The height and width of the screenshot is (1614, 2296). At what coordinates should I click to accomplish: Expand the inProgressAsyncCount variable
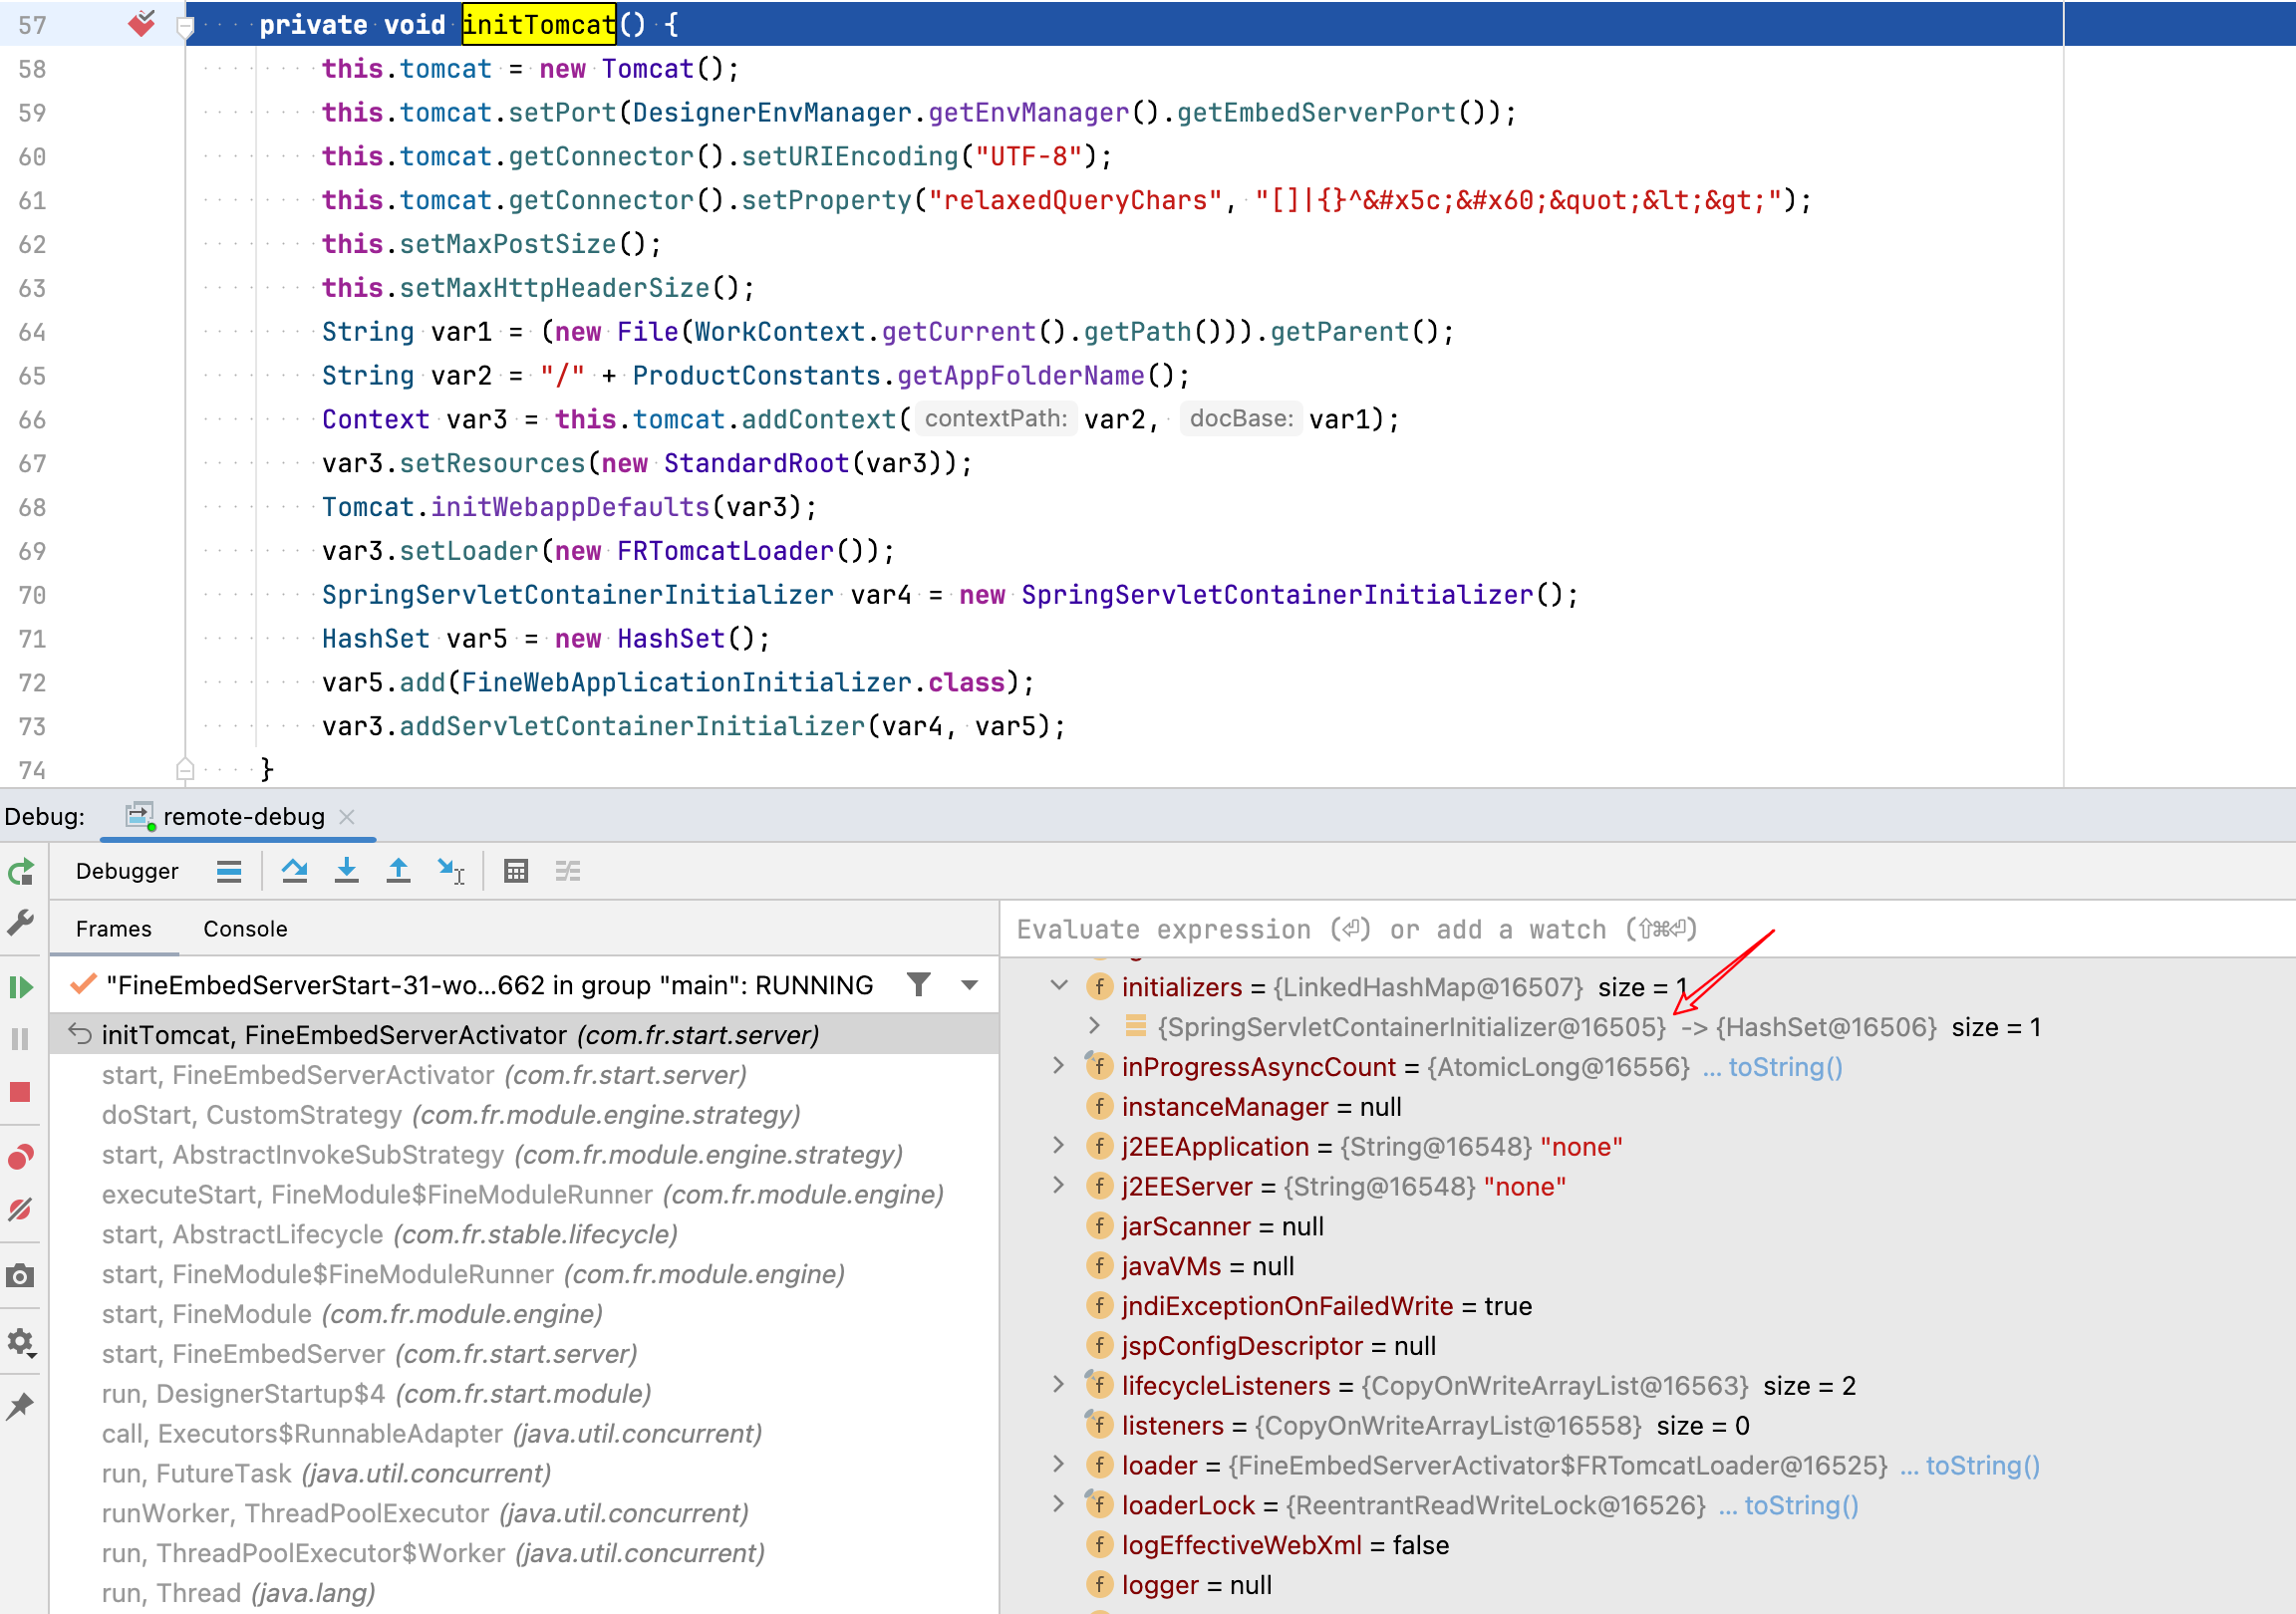point(1059,1066)
